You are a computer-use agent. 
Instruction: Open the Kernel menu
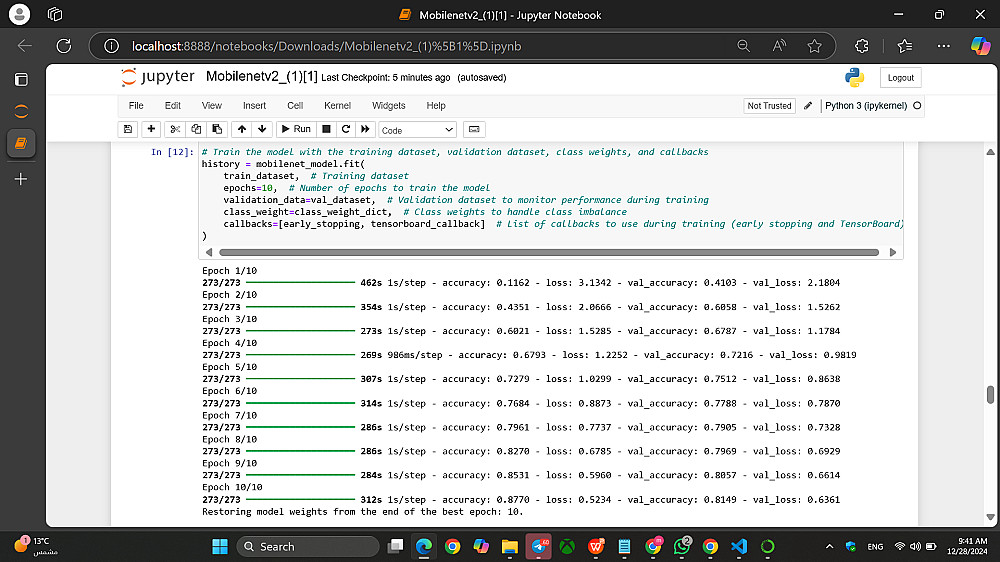(x=337, y=105)
